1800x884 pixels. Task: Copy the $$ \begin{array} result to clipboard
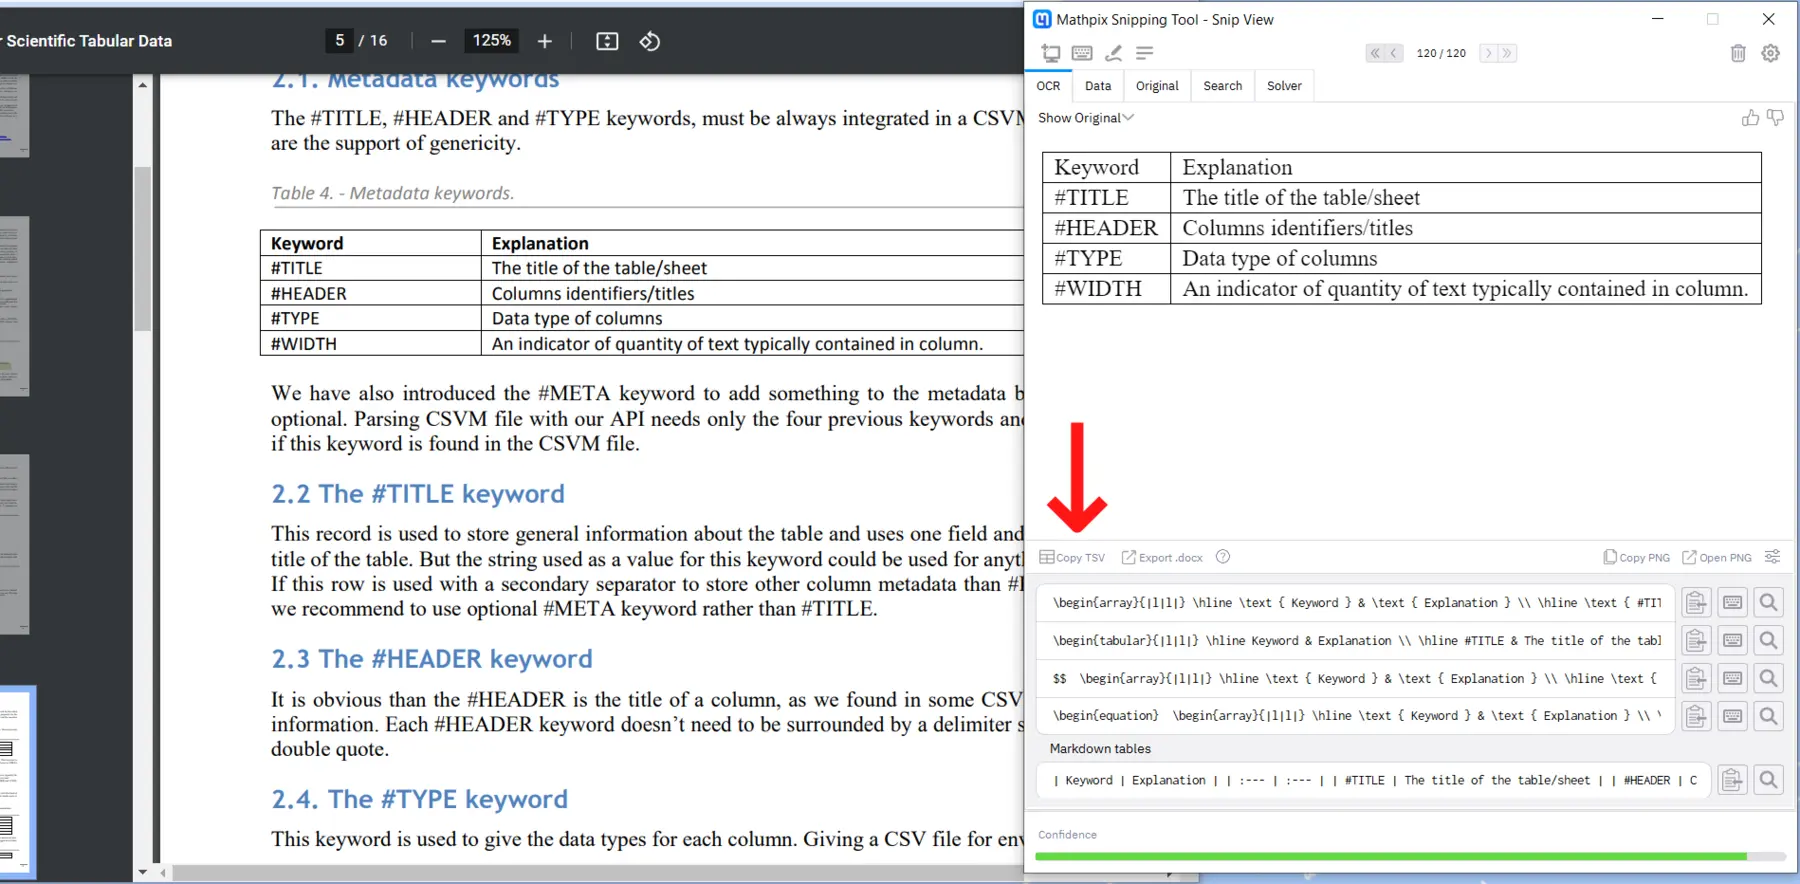click(1696, 679)
